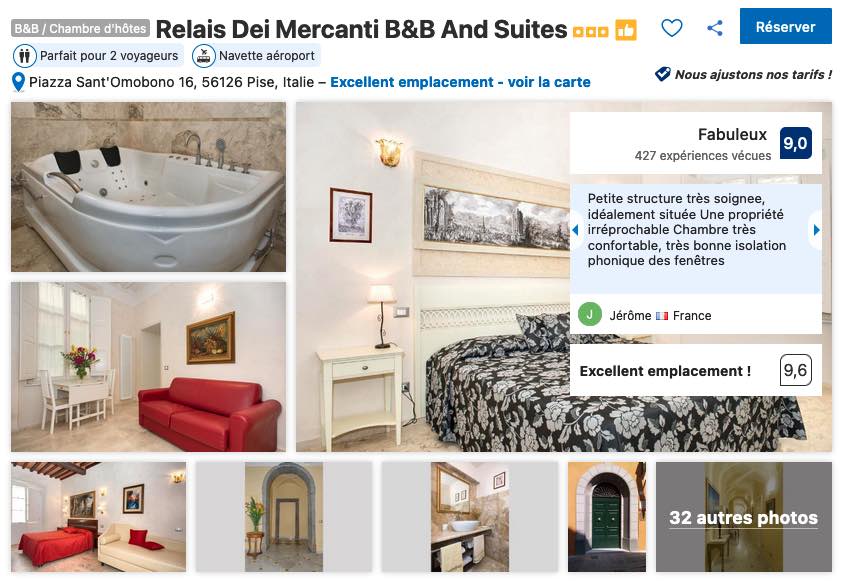Open 32 autres photos gallery

(743, 517)
